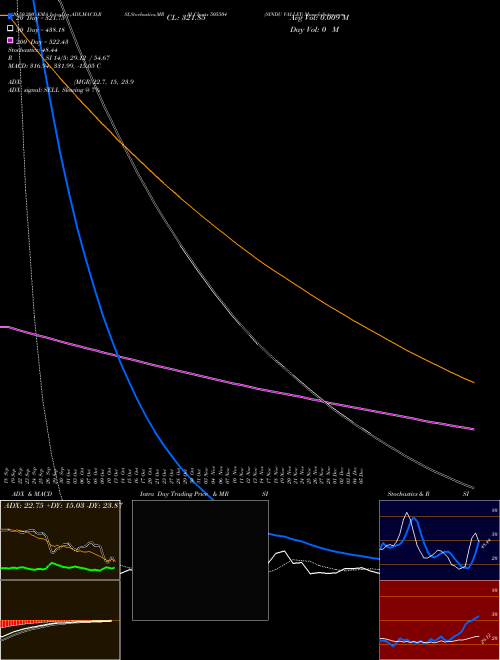
Task: Click the magenta 200 Day legend swatch
Action: 10,40
